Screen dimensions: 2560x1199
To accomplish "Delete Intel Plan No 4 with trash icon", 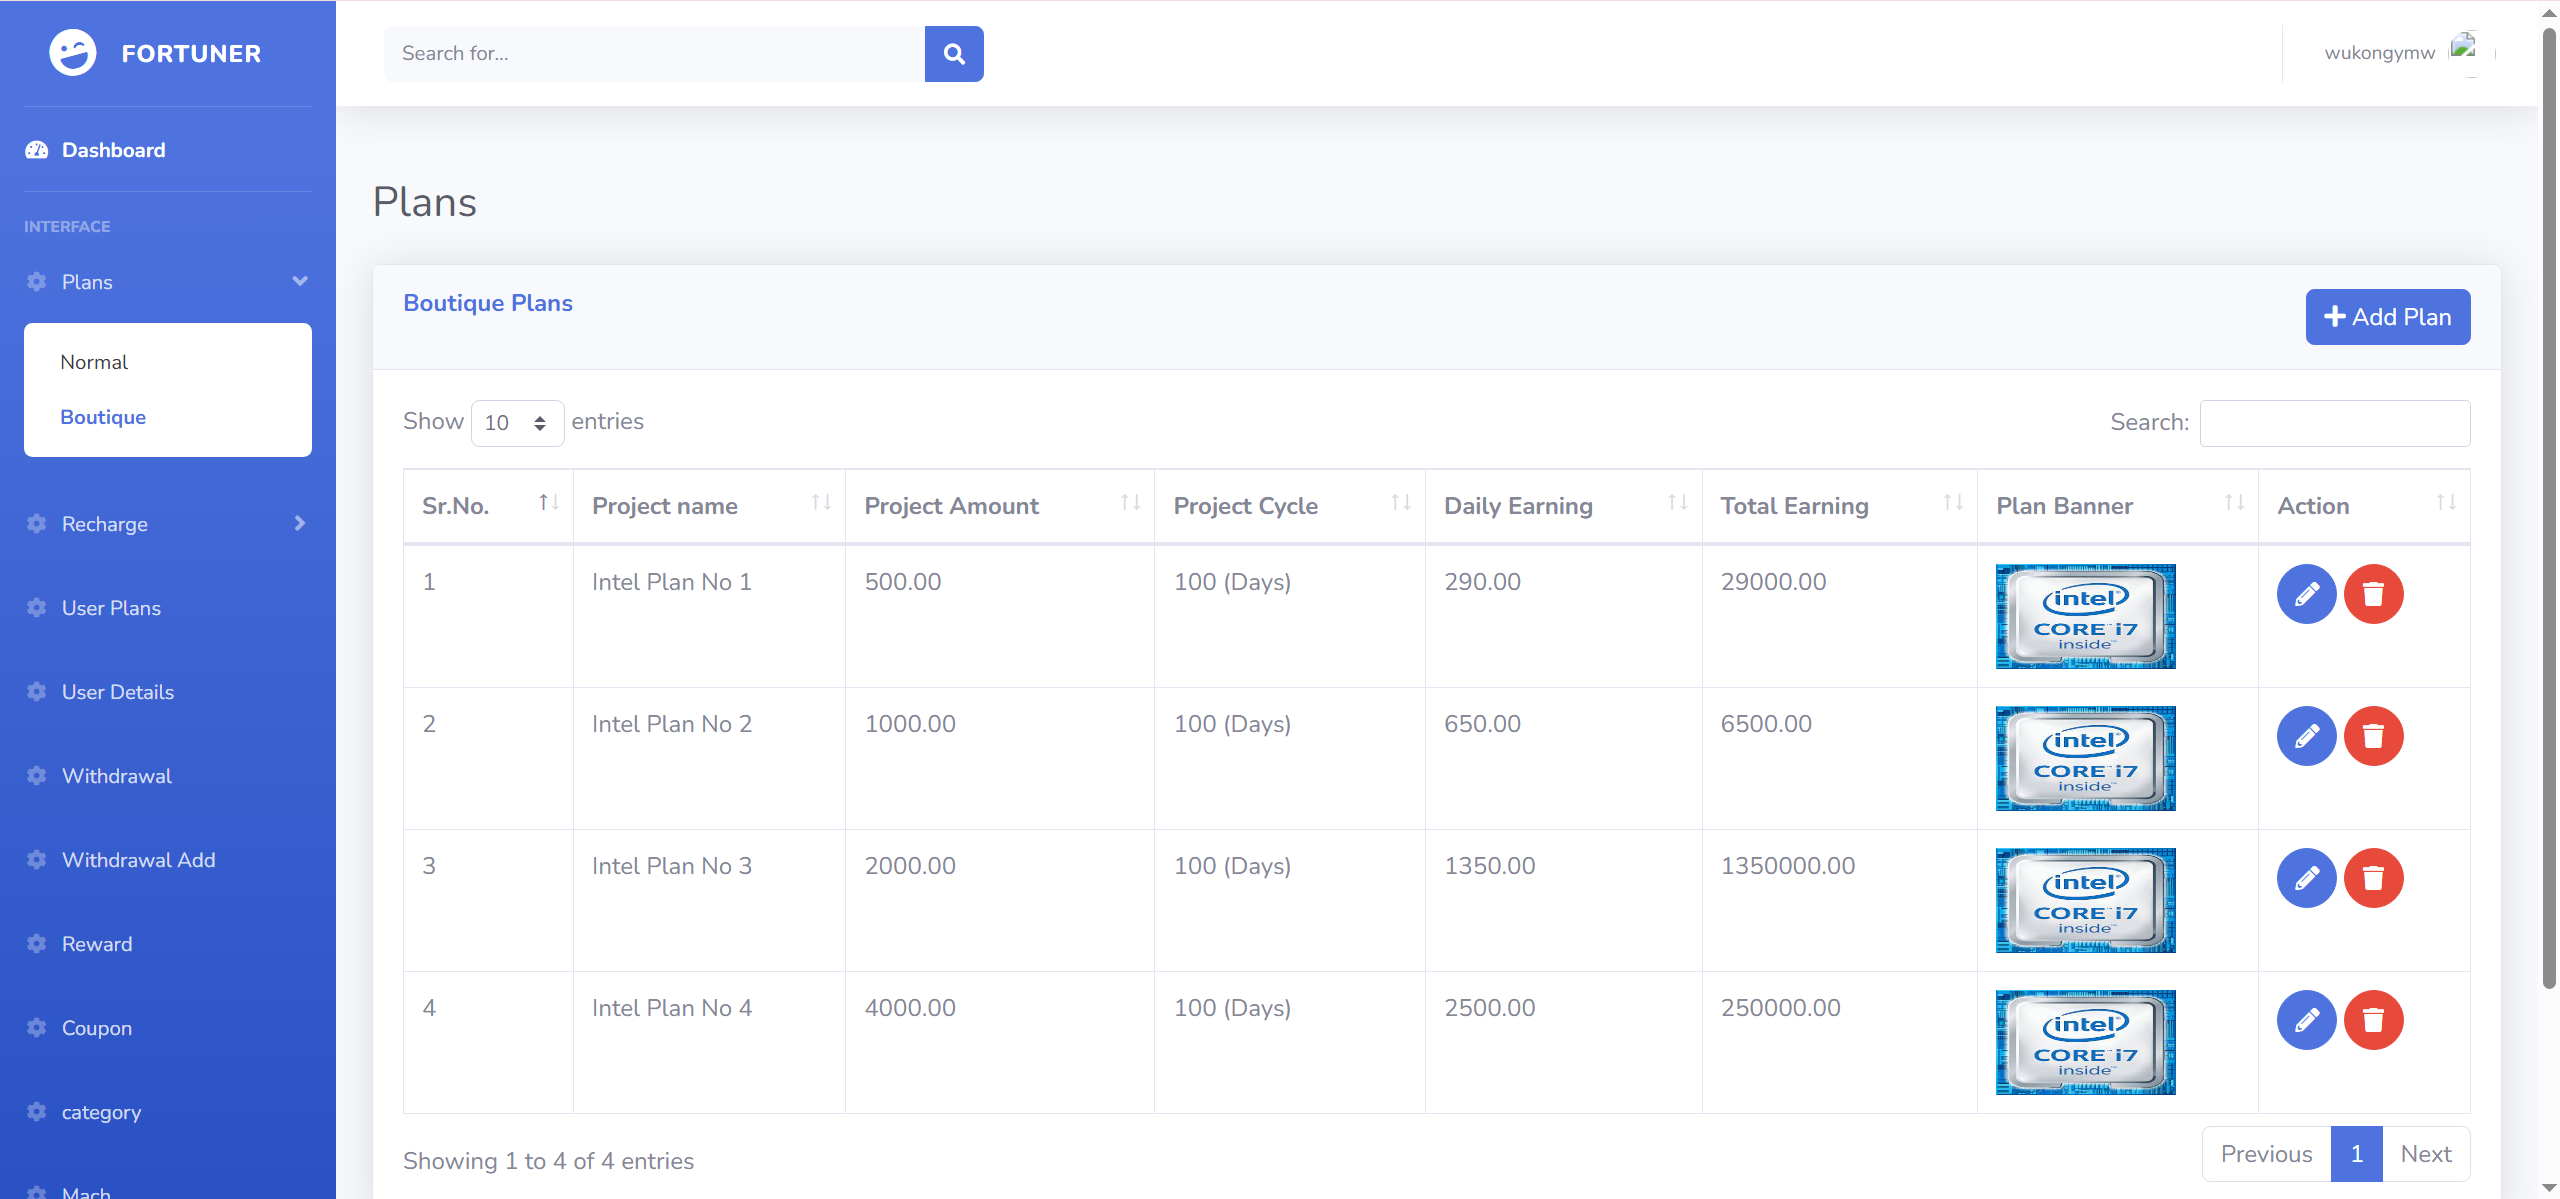I will coord(2372,1020).
